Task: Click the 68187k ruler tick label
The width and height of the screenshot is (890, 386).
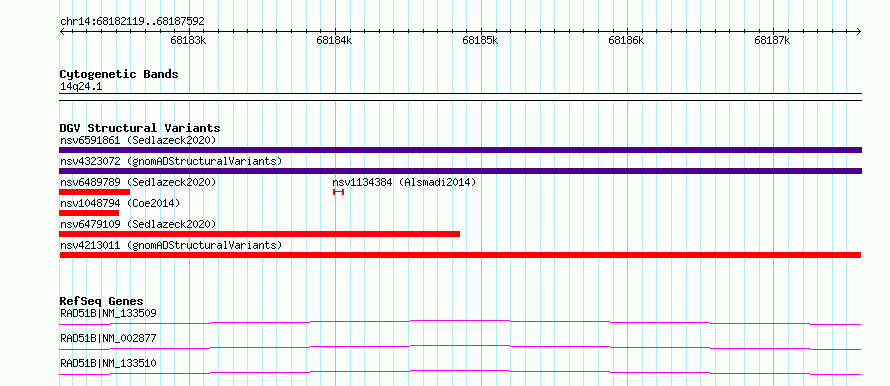Action: [x=772, y=40]
